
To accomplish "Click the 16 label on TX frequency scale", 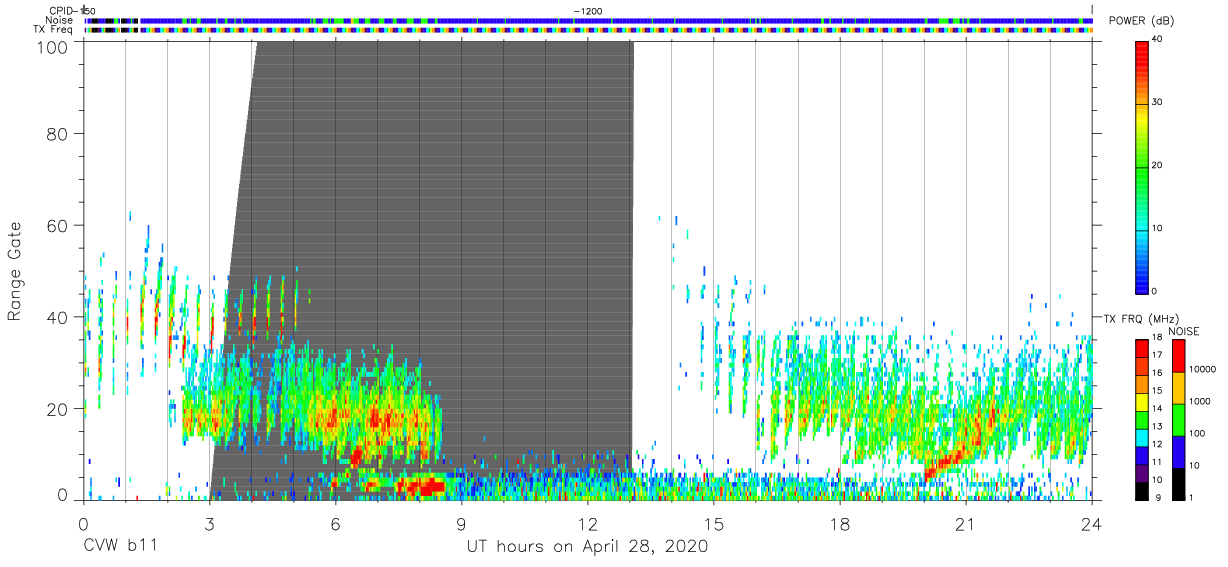I will pos(1156,373).
